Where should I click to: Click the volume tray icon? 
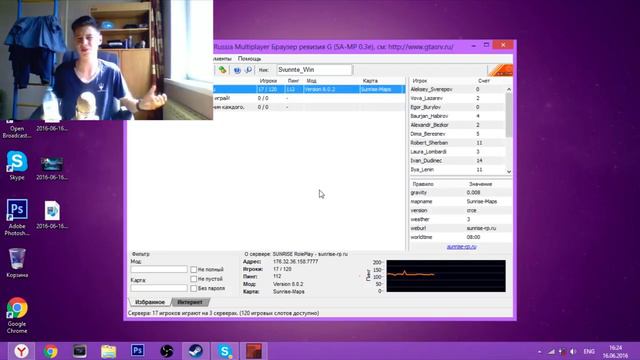pyautogui.click(x=573, y=351)
